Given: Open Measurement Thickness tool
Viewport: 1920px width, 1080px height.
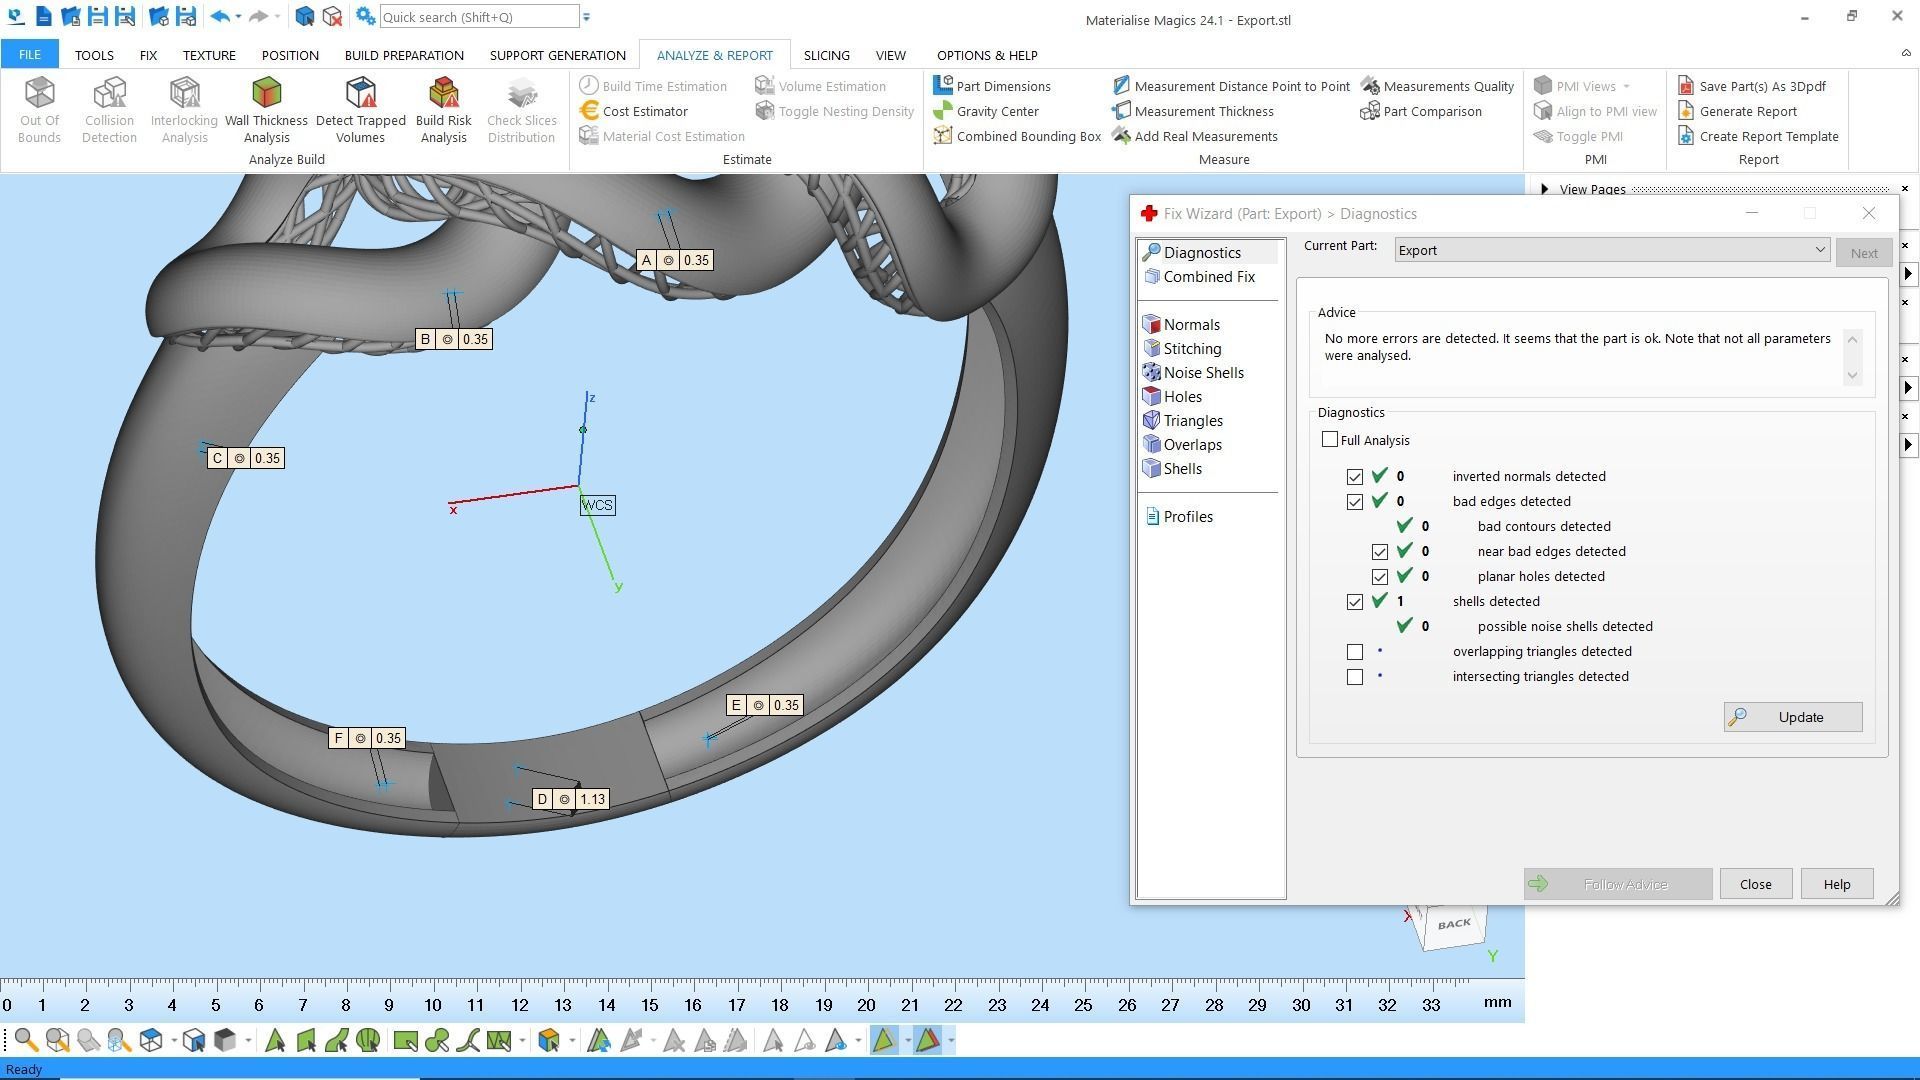Looking at the screenshot, I should point(1193,111).
